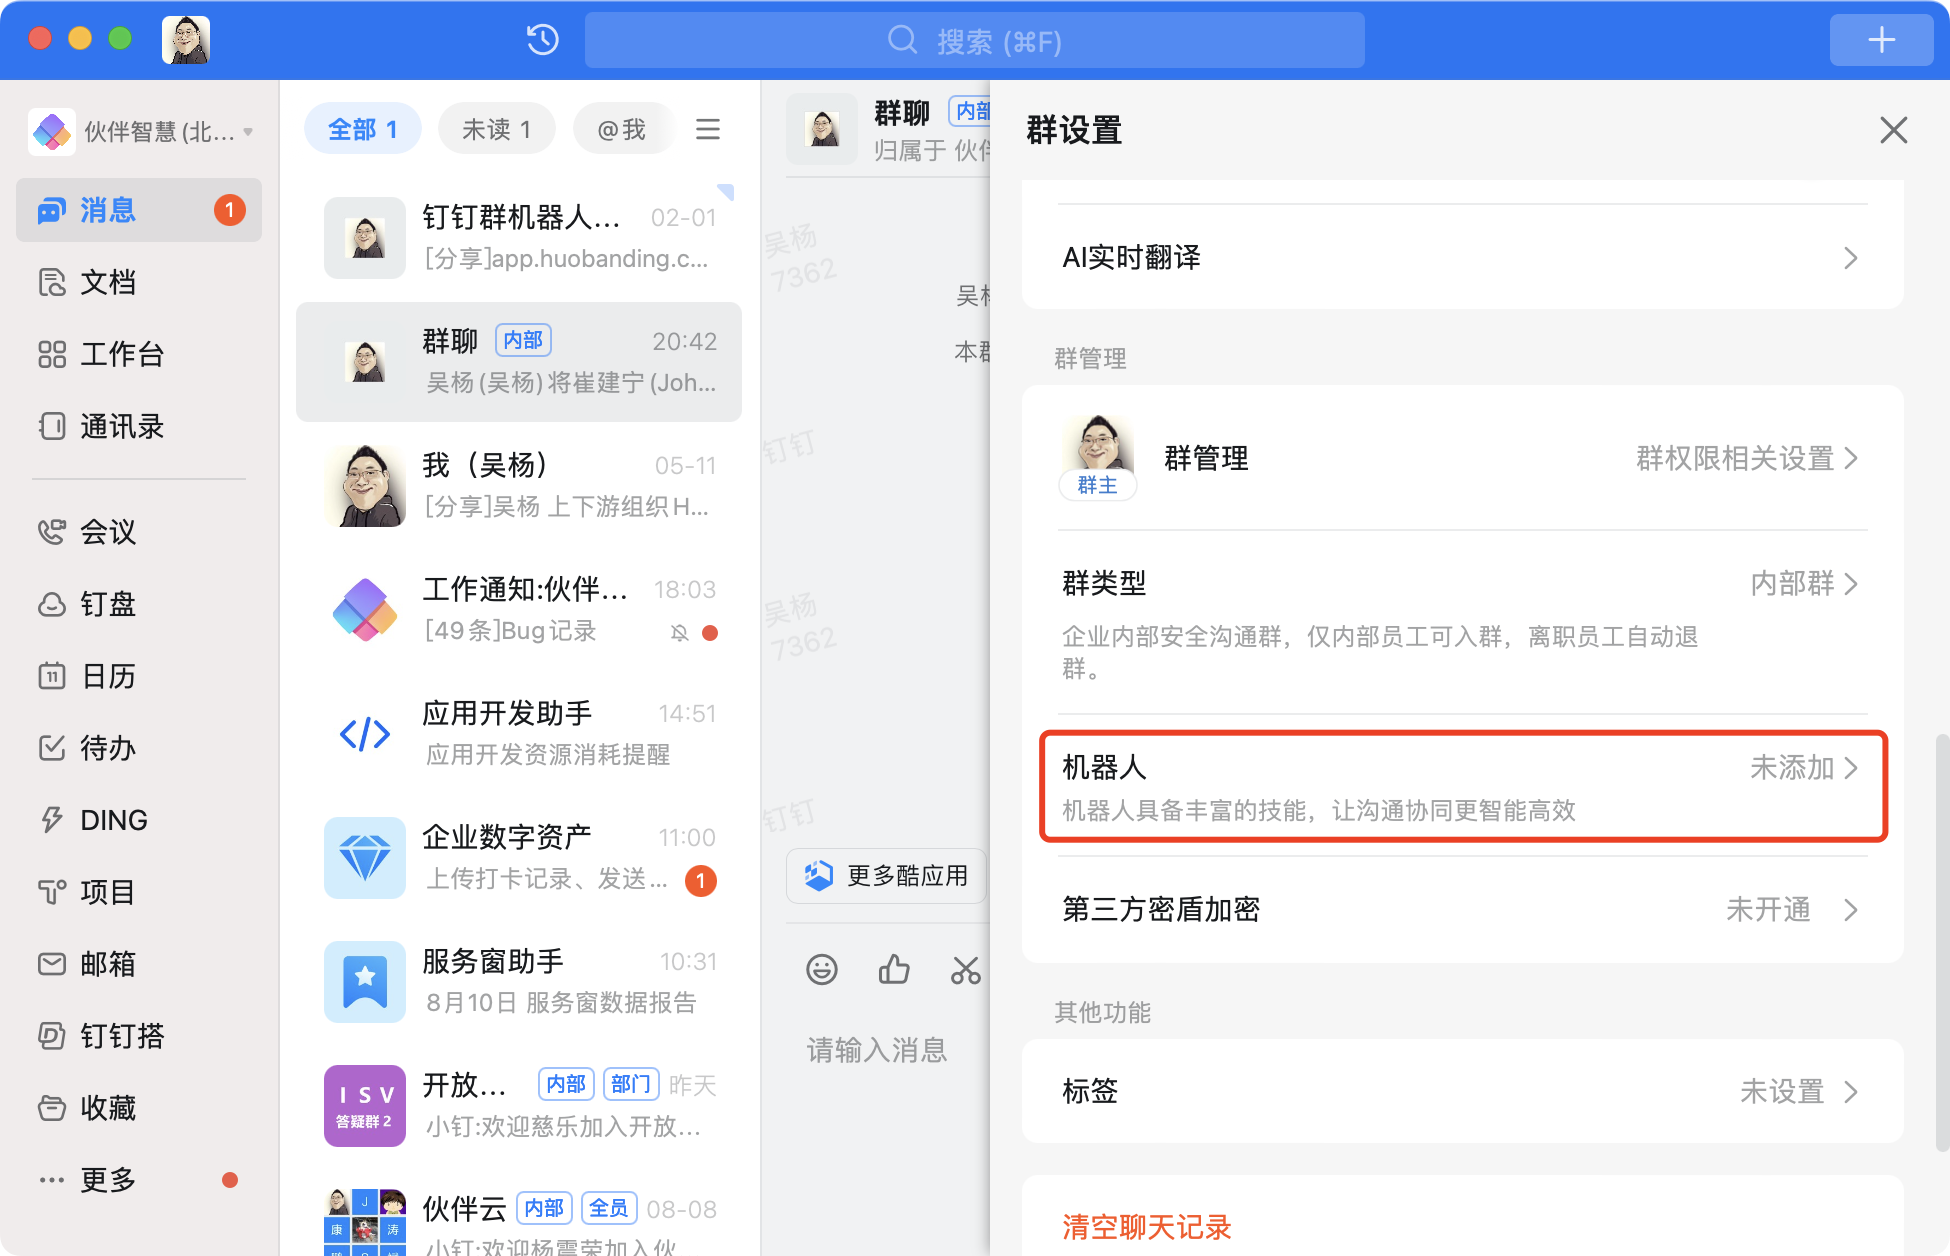Open 文档 in the sidebar
This screenshot has width=1950, height=1256.
click(x=139, y=282)
